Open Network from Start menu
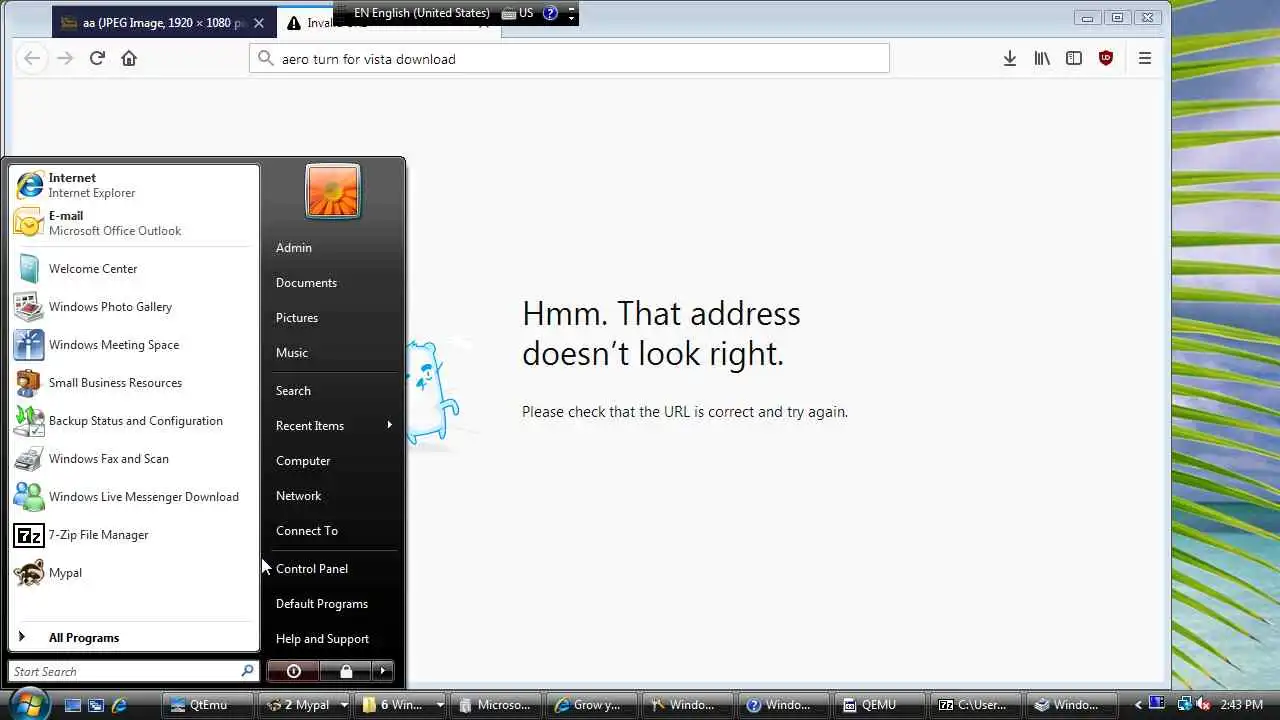 (334, 496)
